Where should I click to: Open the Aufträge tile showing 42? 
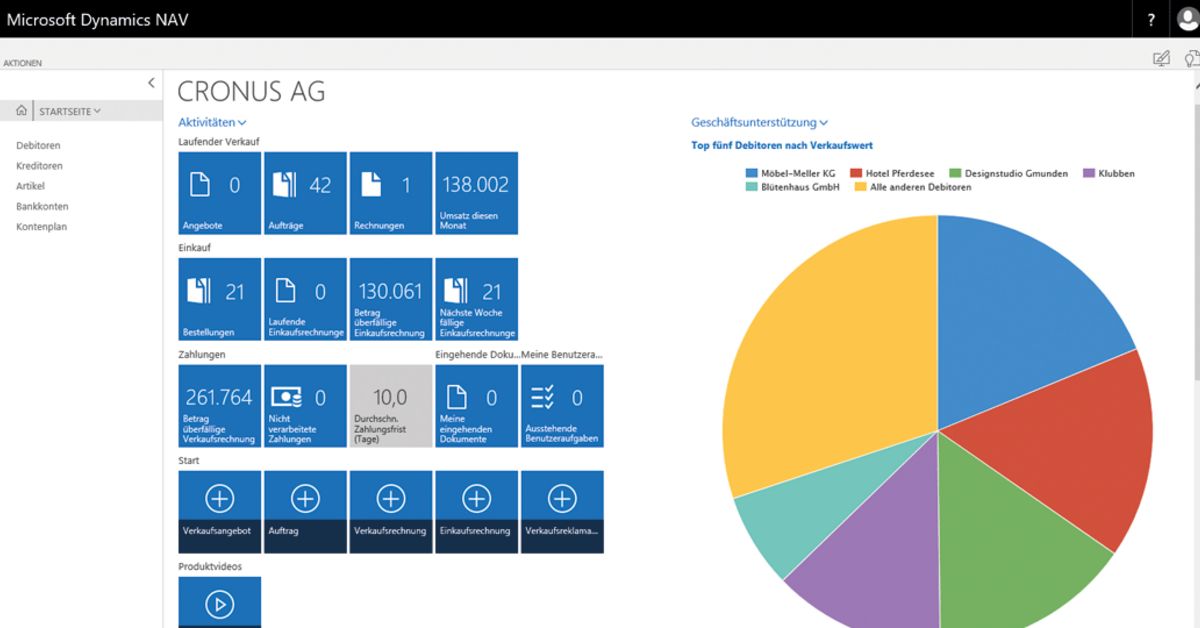305,193
